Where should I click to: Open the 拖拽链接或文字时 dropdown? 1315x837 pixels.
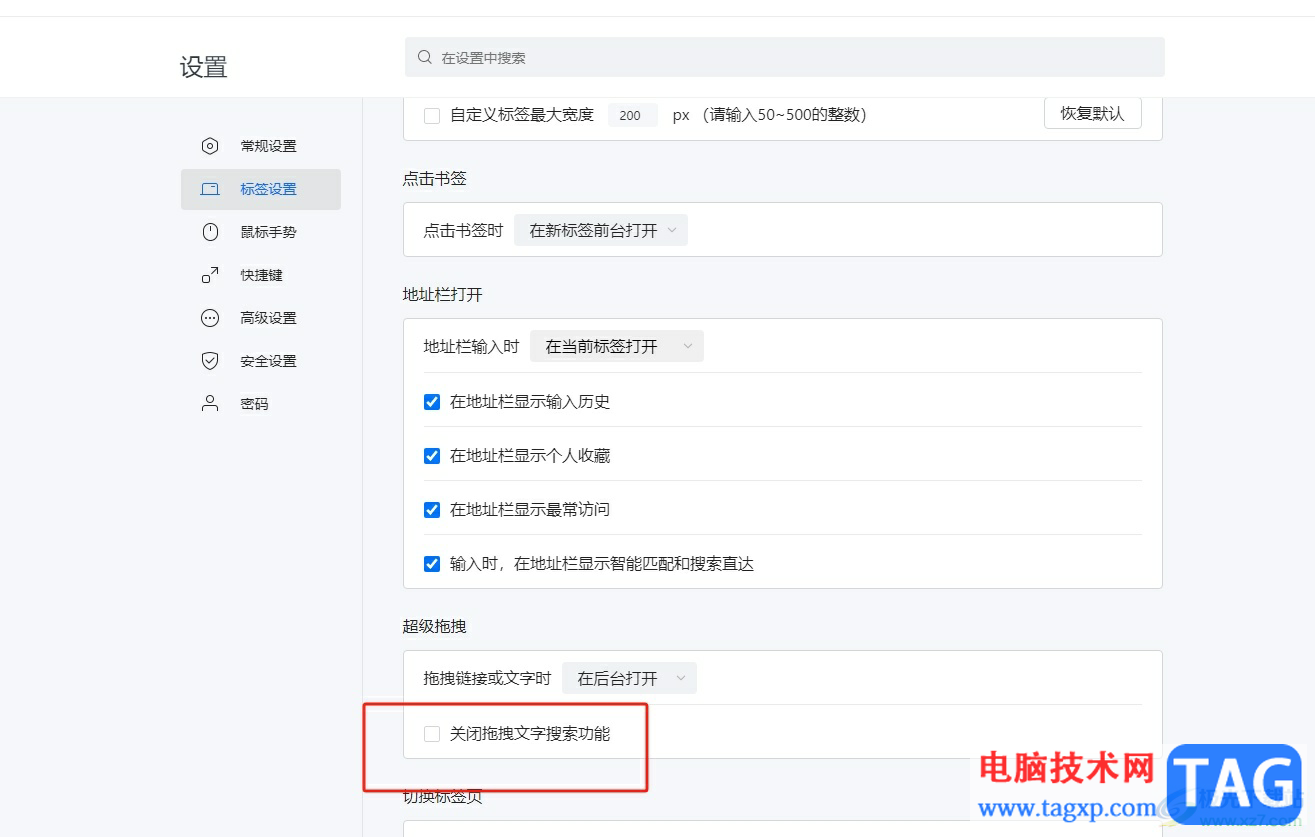click(629, 677)
